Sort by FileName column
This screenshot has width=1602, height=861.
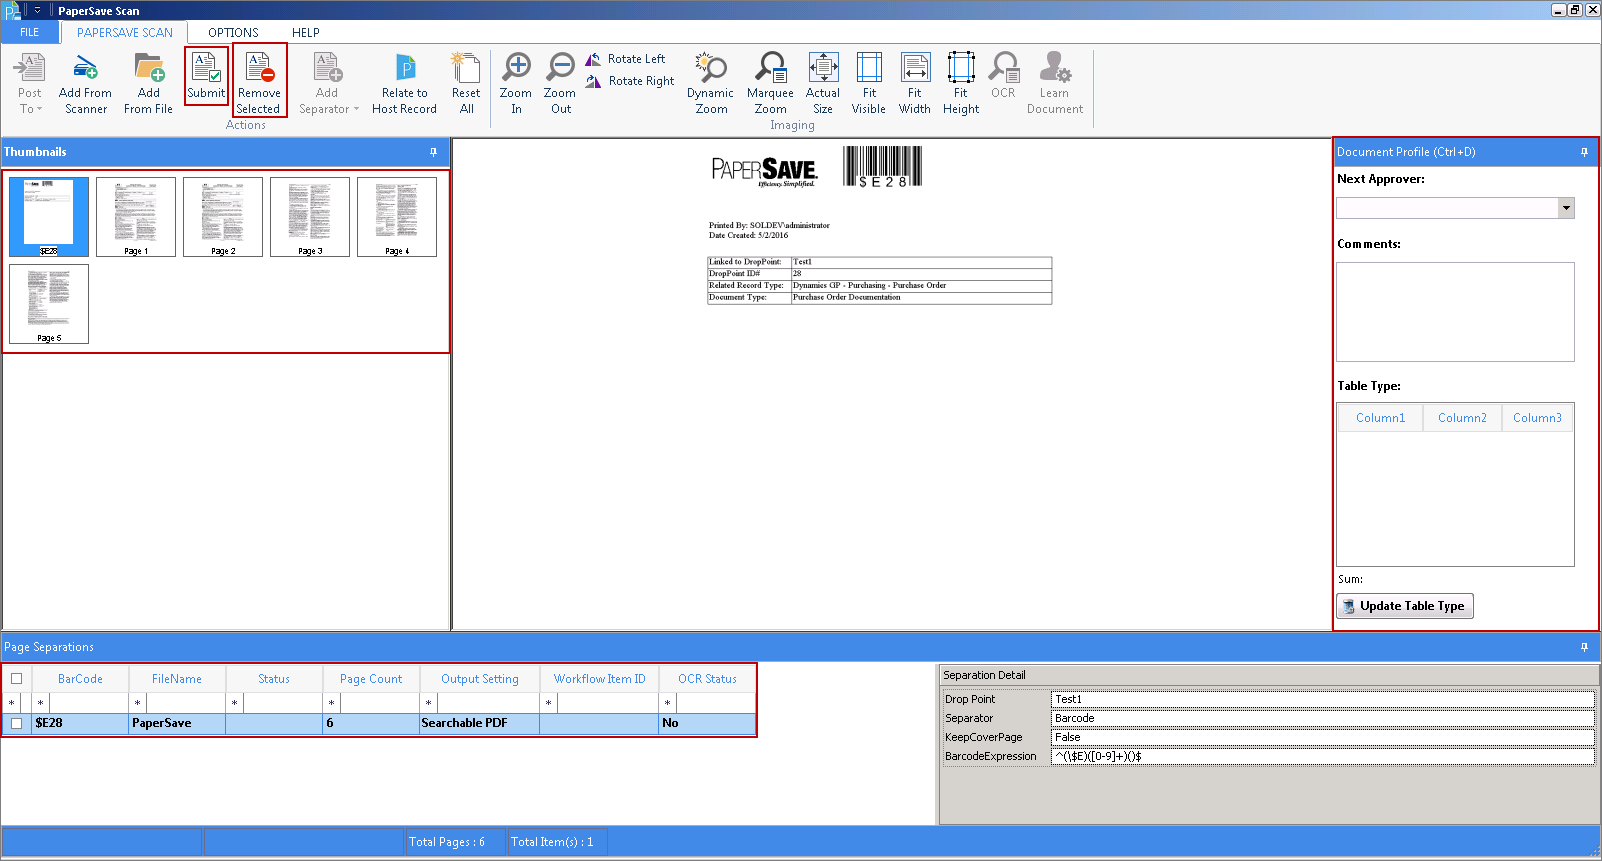pos(177,679)
